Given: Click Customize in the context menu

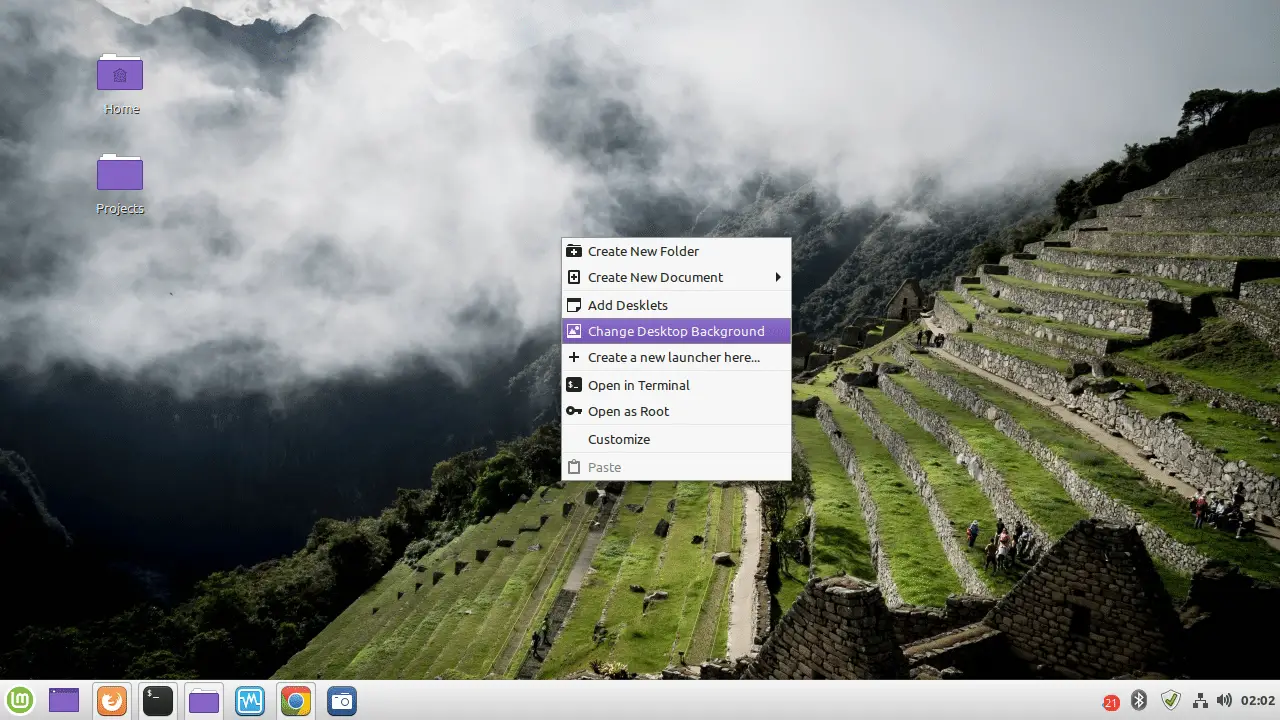Looking at the screenshot, I should [619, 439].
